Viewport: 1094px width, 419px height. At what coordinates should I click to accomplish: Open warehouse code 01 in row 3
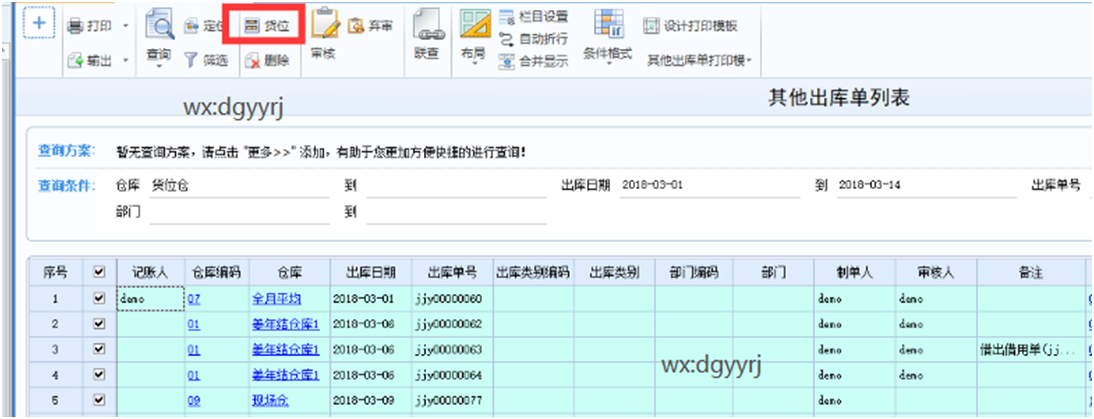tap(194, 350)
